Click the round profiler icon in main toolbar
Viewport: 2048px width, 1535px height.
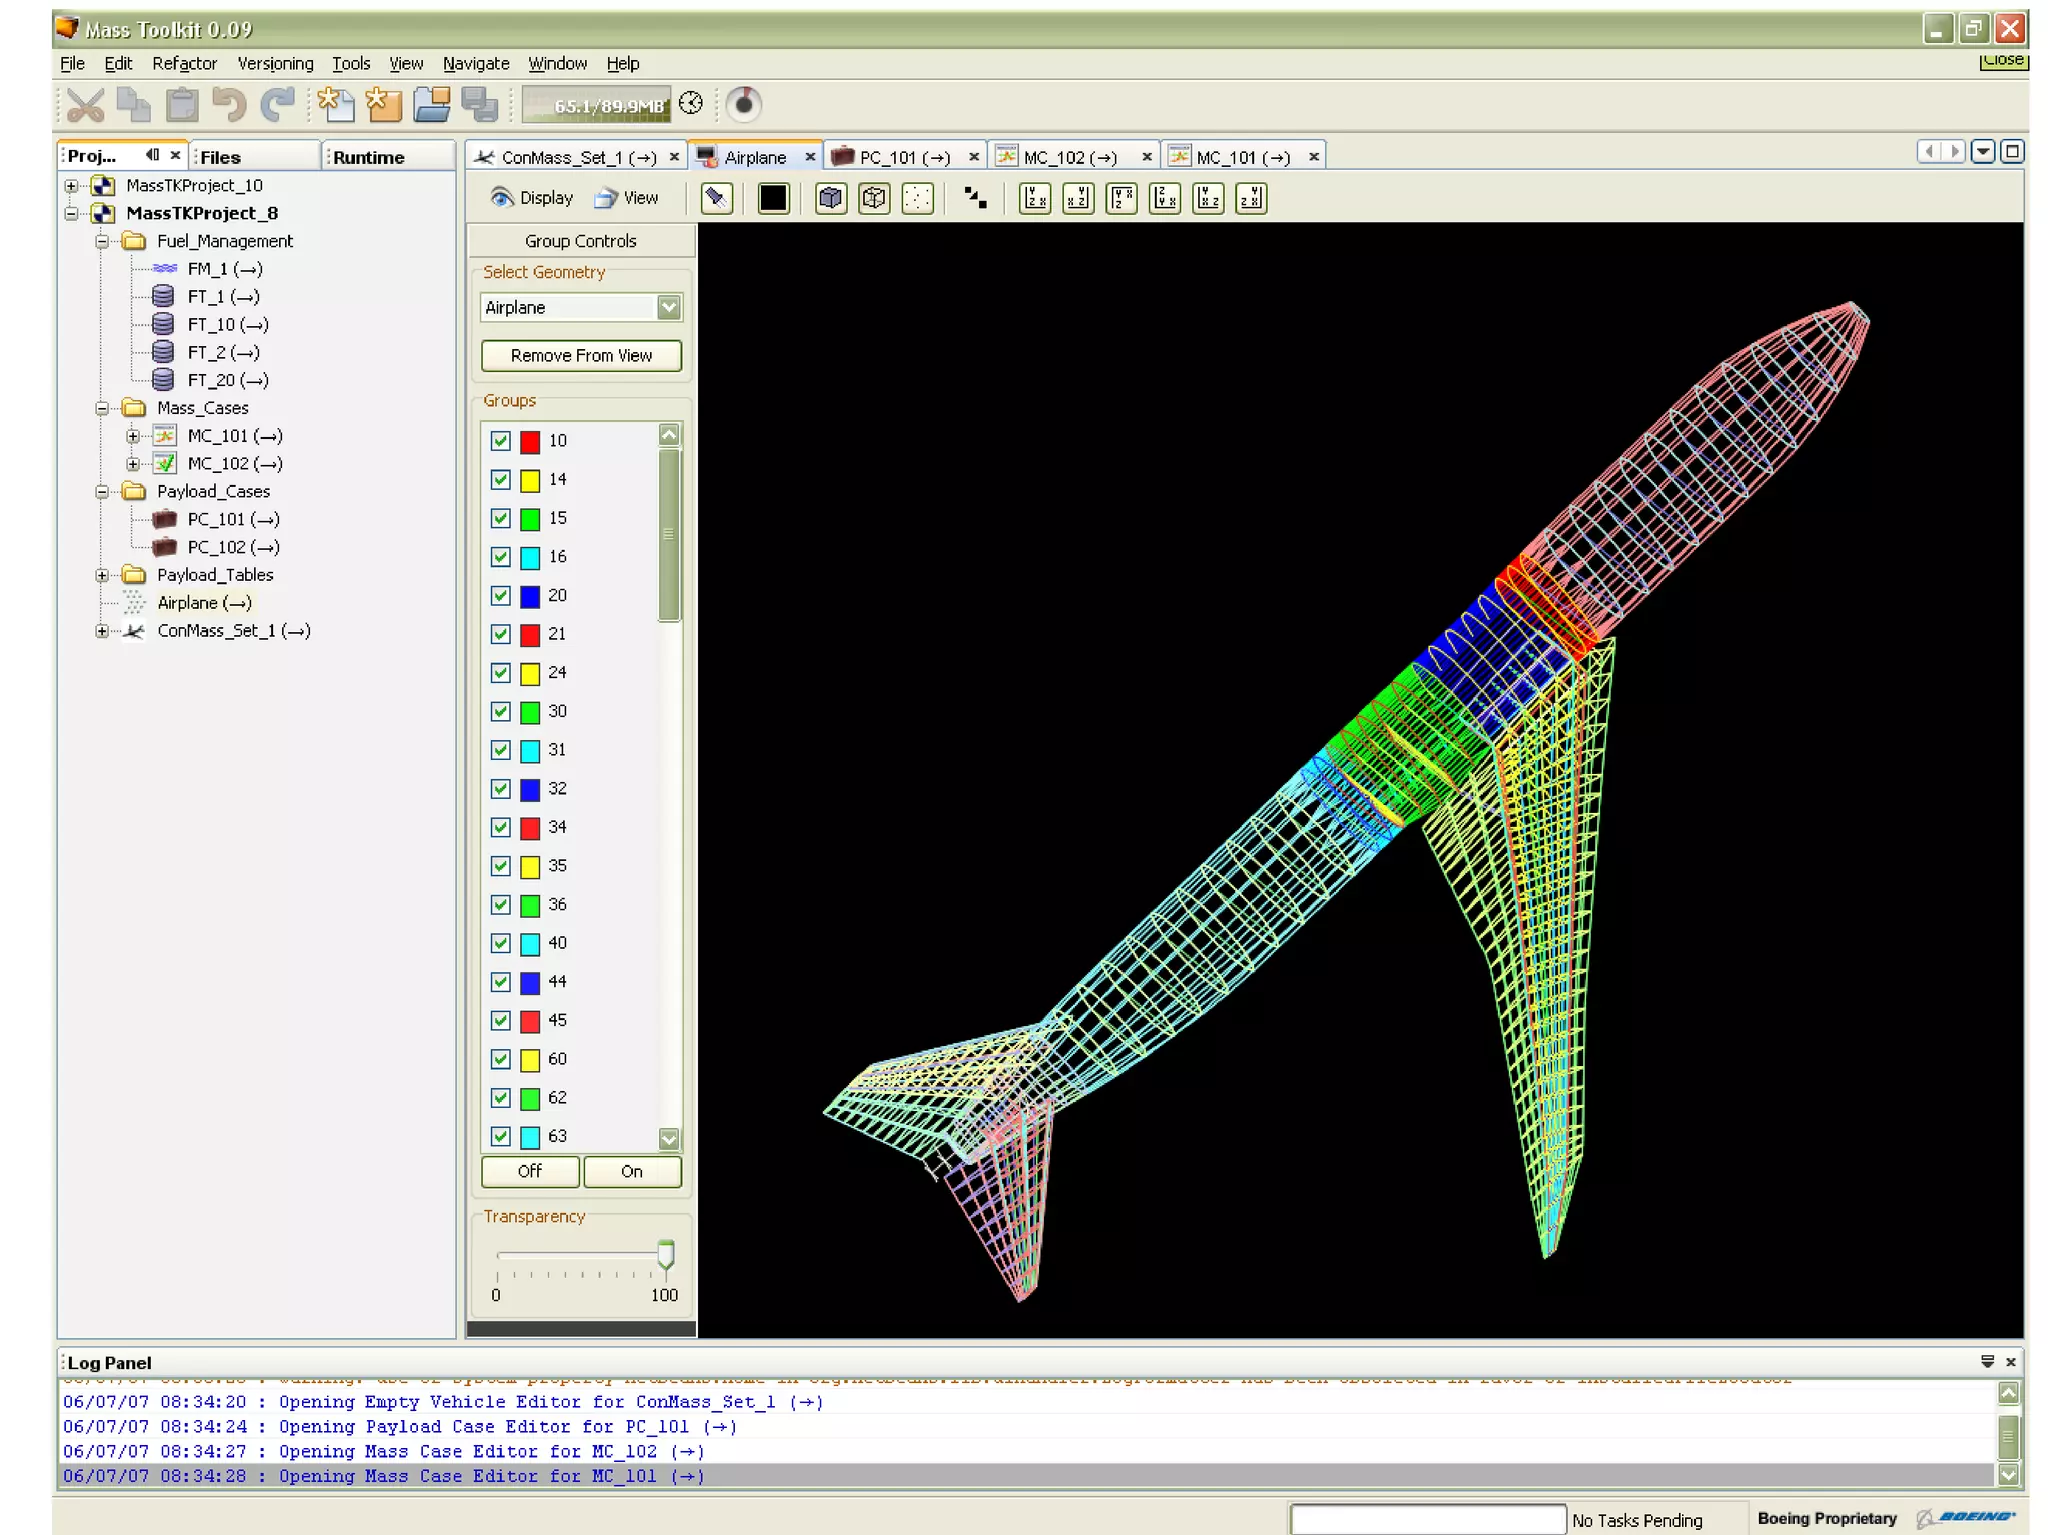pos(744,104)
